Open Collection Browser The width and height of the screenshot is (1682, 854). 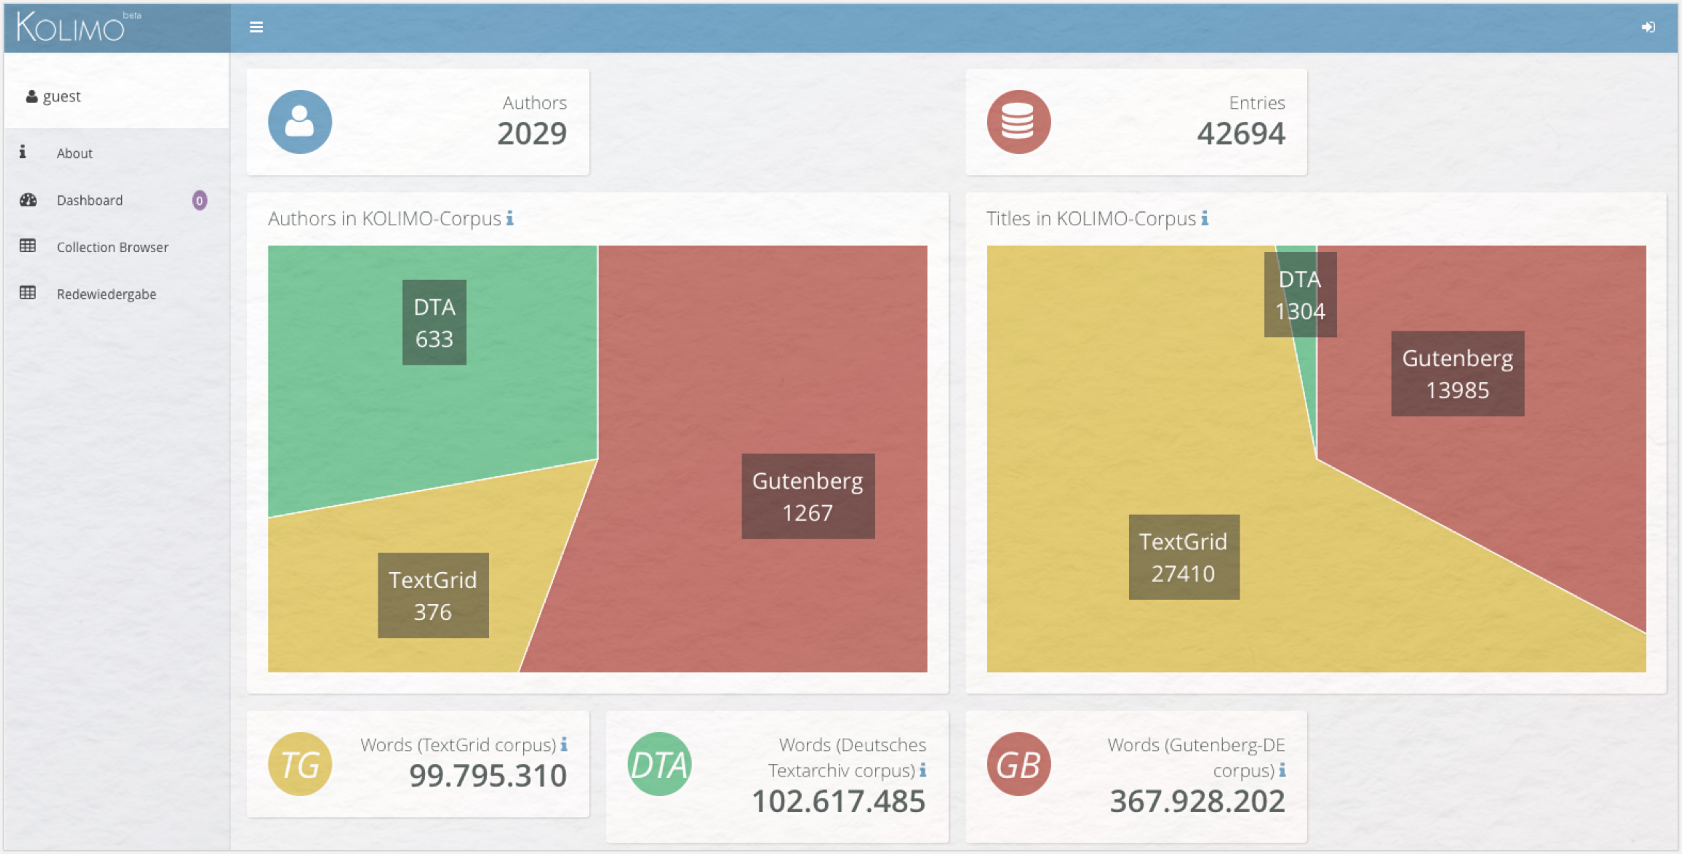[x=113, y=247]
